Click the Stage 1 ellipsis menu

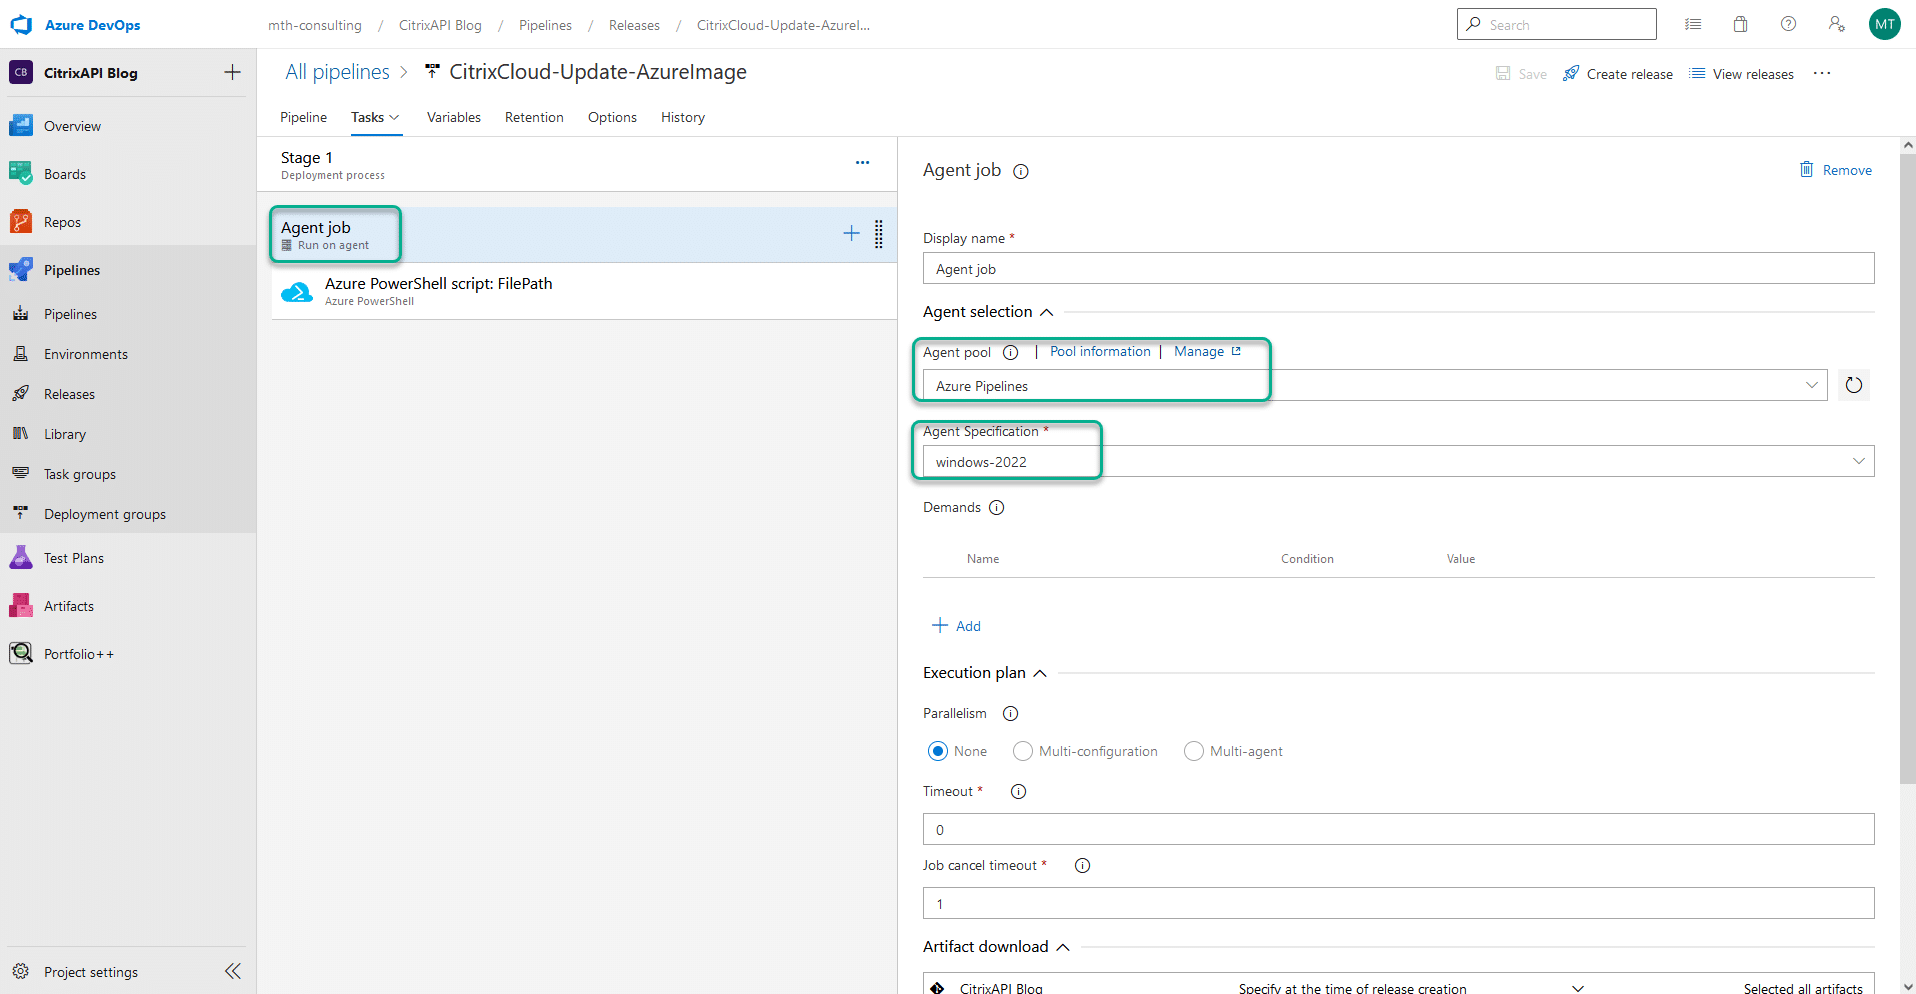pyautogui.click(x=862, y=162)
